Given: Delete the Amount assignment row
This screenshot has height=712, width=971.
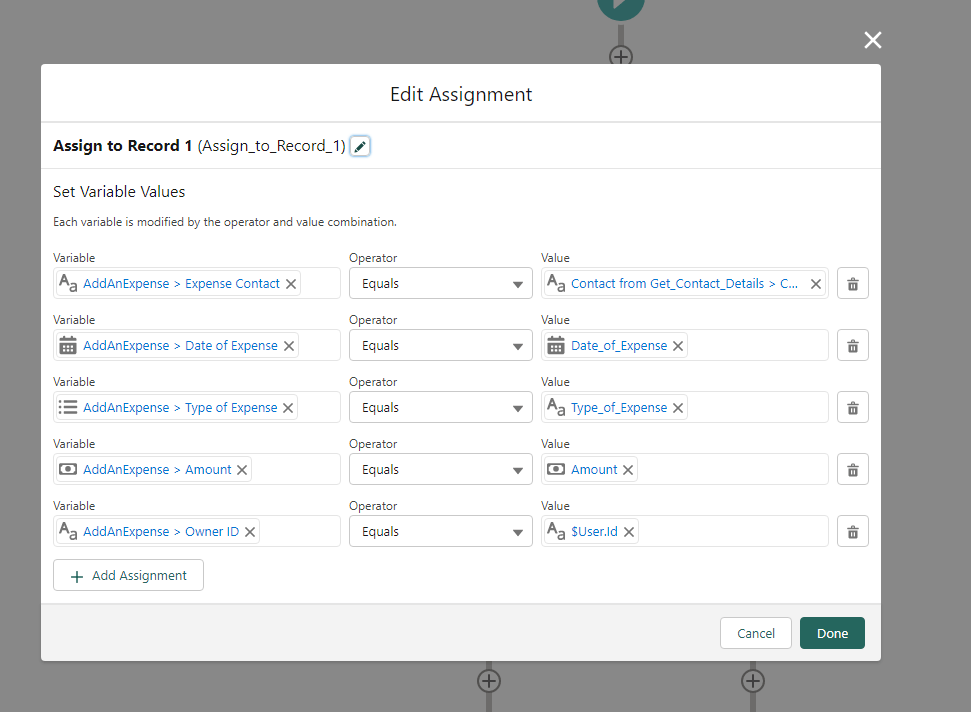Looking at the screenshot, I should (x=852, y=470).
